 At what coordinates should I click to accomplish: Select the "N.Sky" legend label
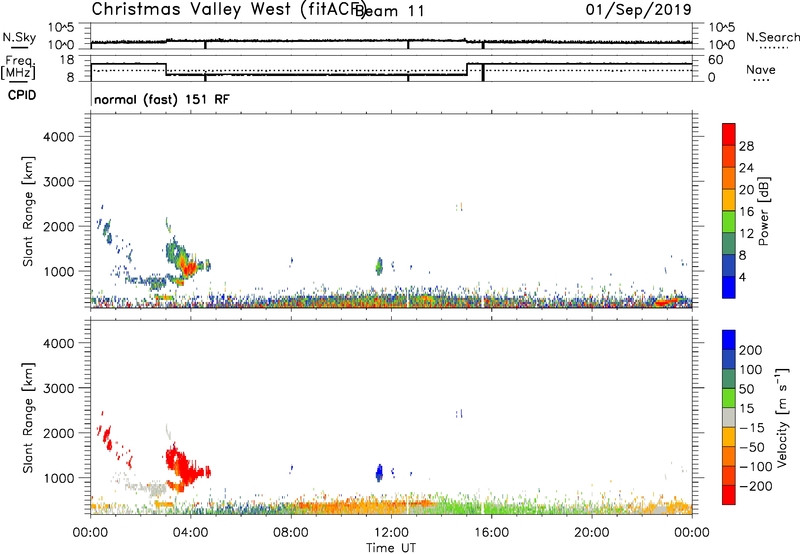click(x=19, y=37)
